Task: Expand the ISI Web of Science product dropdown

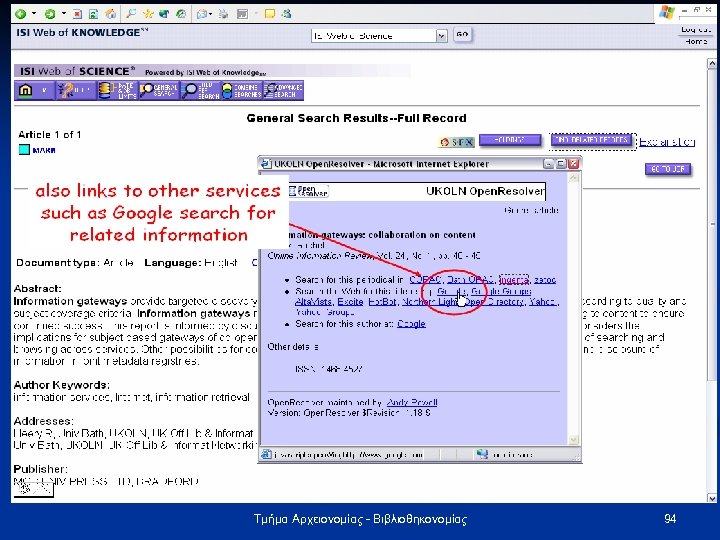Action: point(441,36)
